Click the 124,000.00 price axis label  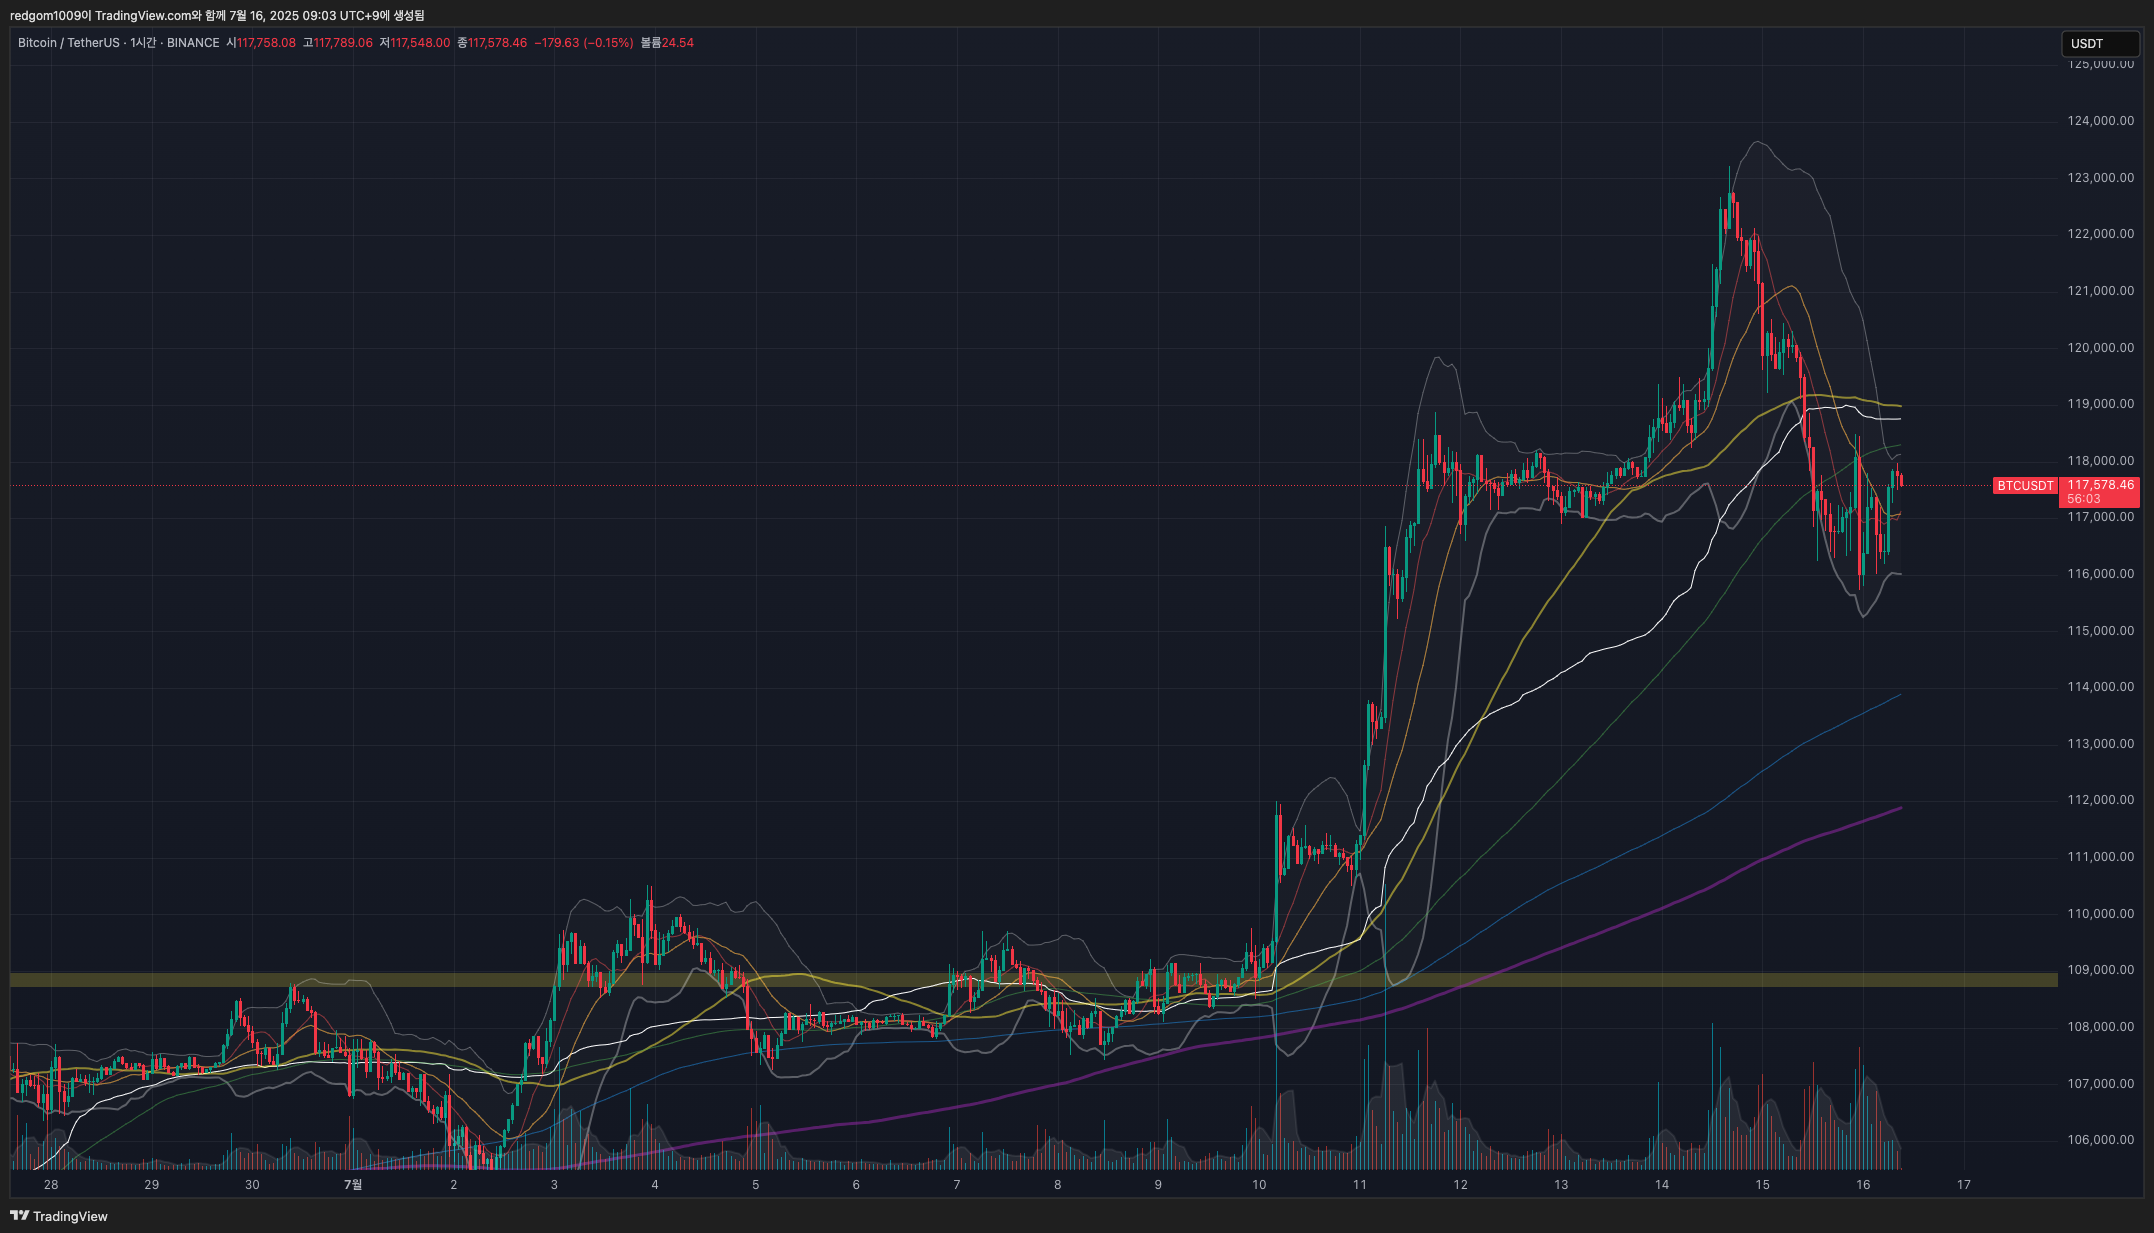coord(2101,121)
